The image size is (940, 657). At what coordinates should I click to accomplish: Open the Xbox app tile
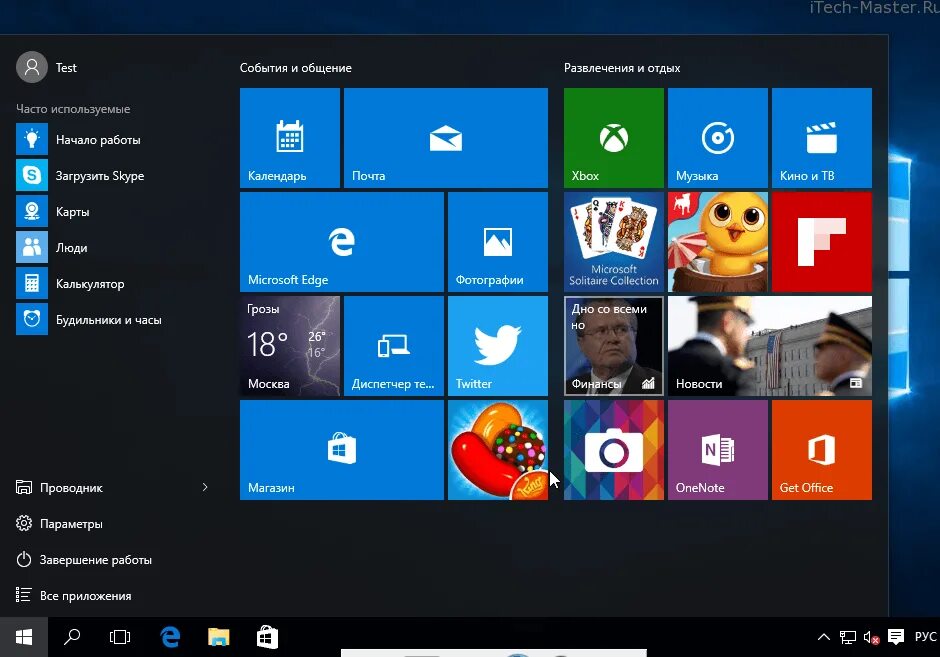coord(613,138)
